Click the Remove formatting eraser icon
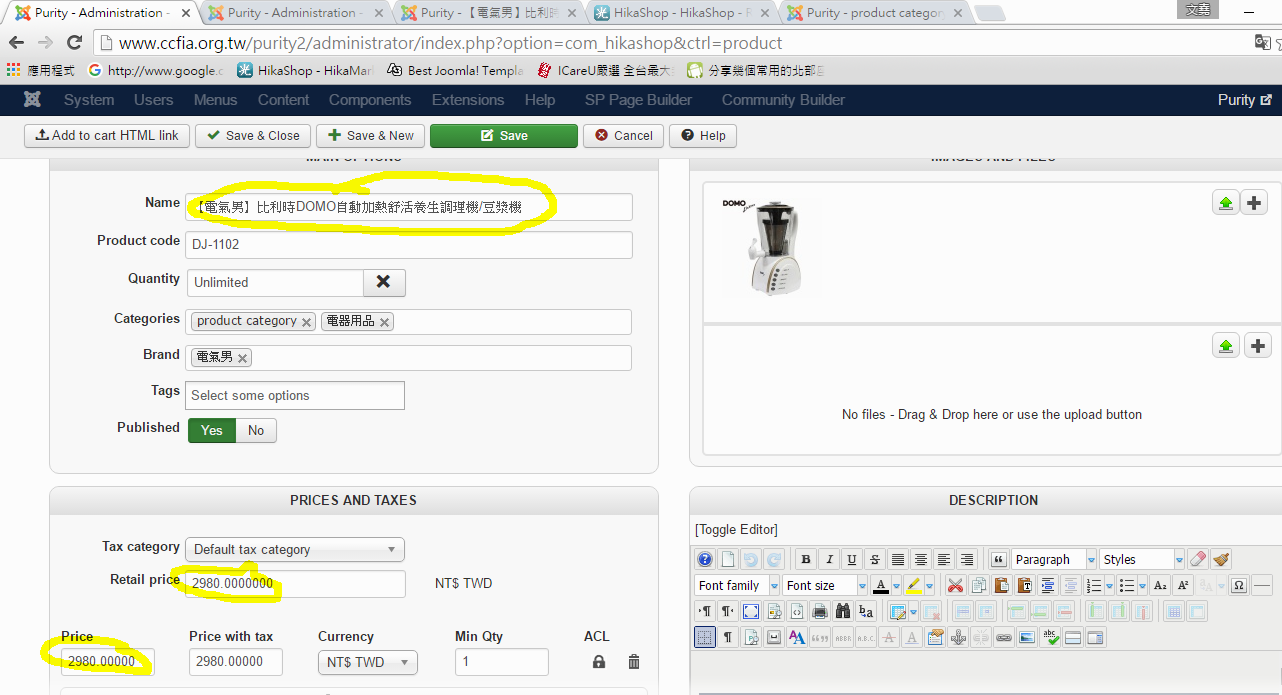Viewport: 1282px width, 695px height. pos(1197,559)
